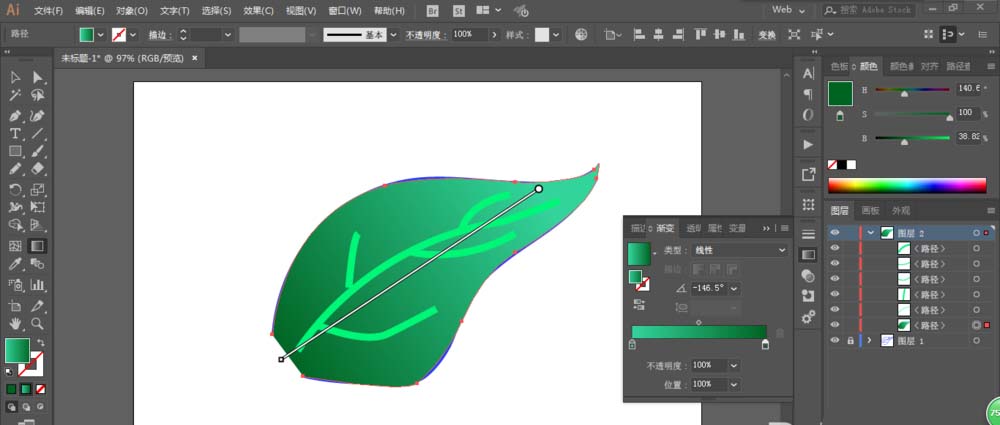Image resolution: width=1000 pixels, height=425 pixels.
Task: Switch to the 画板 panel tab
Action: [x=870, y=211]
